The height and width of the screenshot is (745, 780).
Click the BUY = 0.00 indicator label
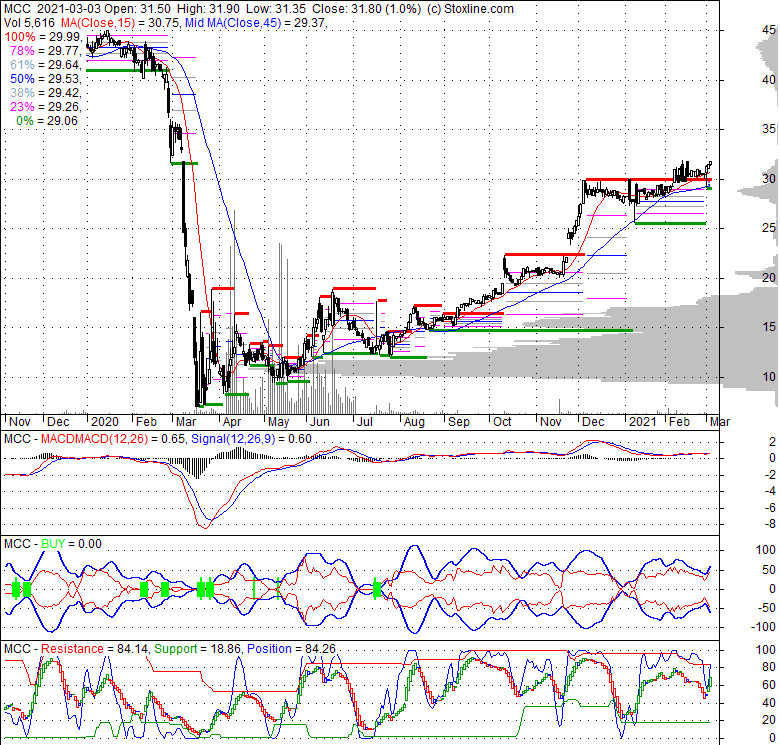71,544
